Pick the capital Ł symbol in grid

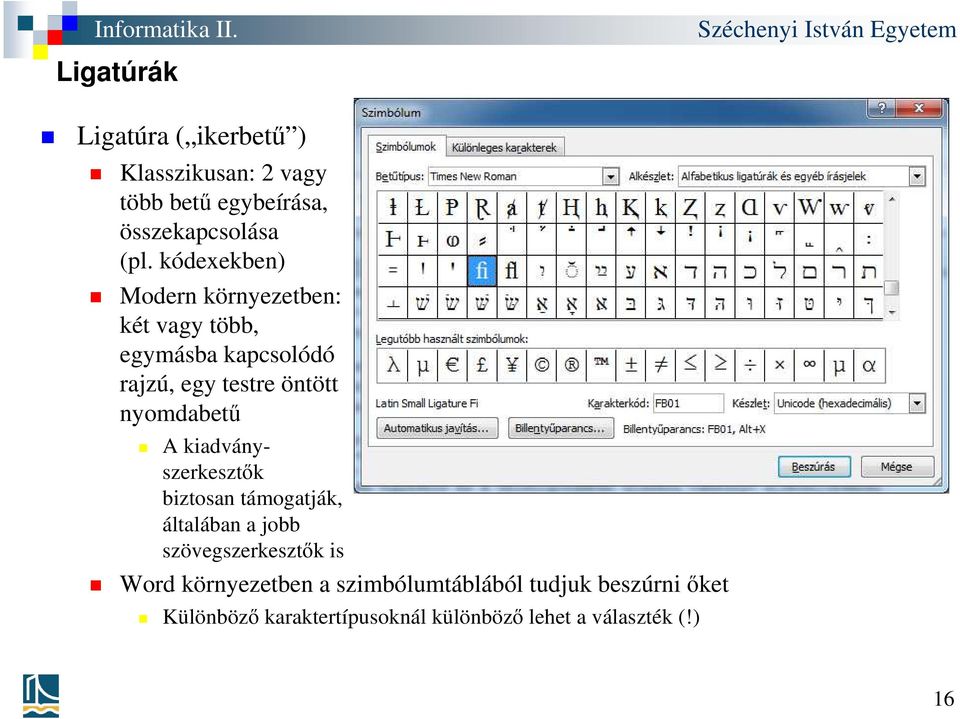pyautogui.click(x=422, y=208)
